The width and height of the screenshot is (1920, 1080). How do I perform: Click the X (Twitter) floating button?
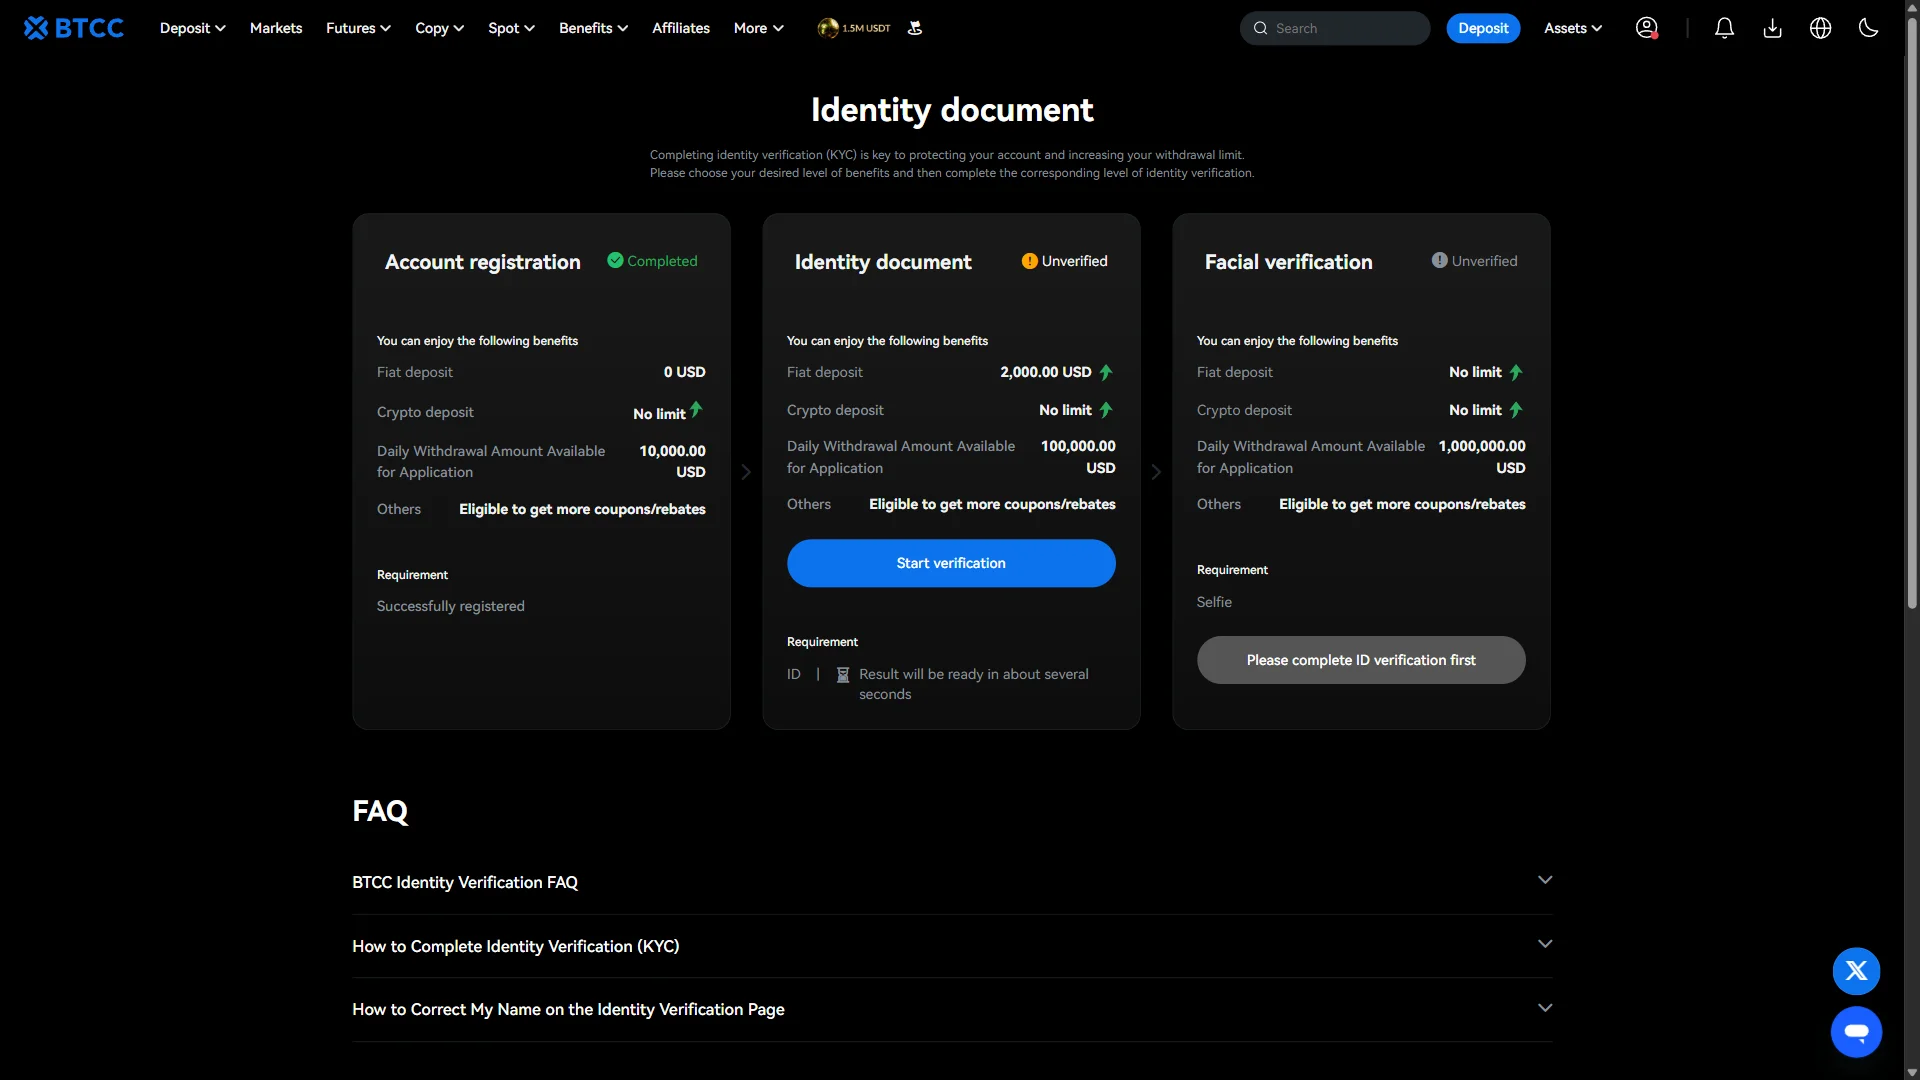pyautogui.click(x=1856, y=971)
